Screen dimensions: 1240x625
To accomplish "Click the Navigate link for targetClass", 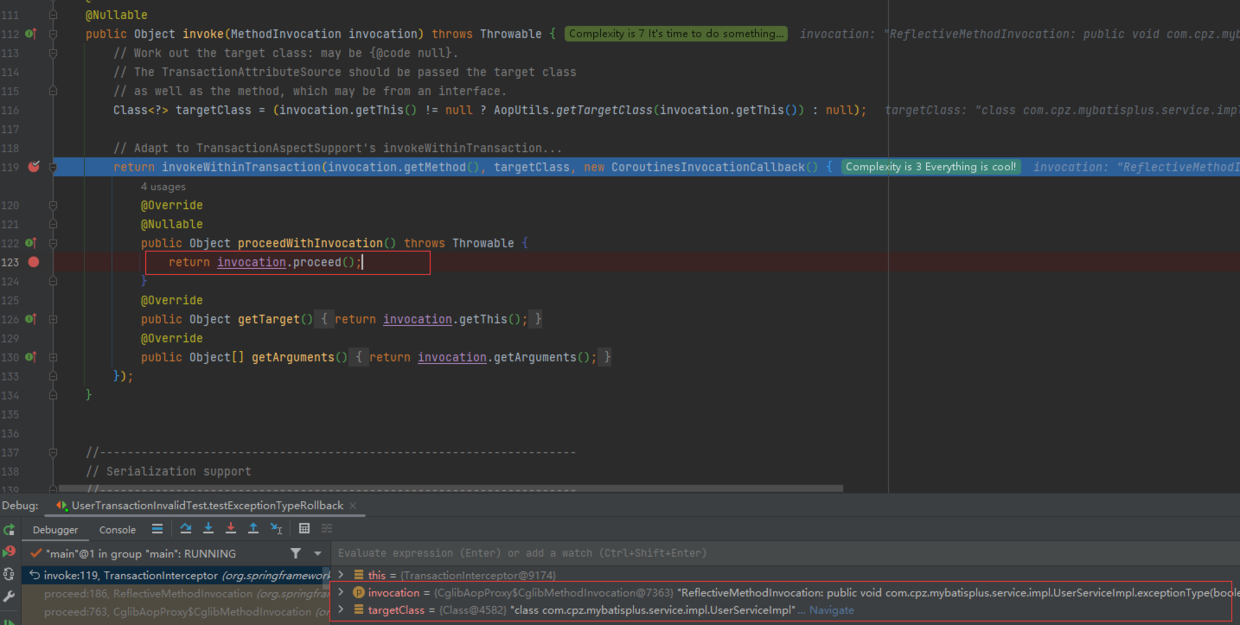I will 832,610.
